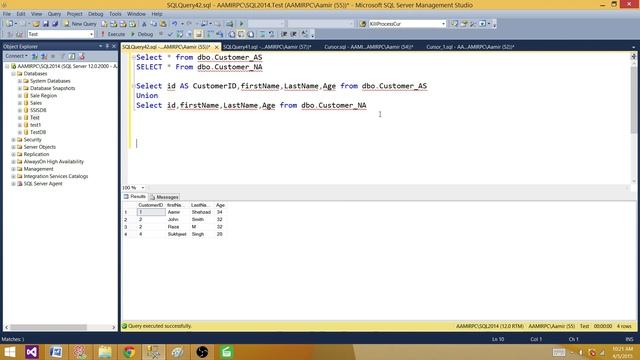Expand the Security folder node
Screen dimensions: 640x360
pyautogui.click(x=13, y=140)
